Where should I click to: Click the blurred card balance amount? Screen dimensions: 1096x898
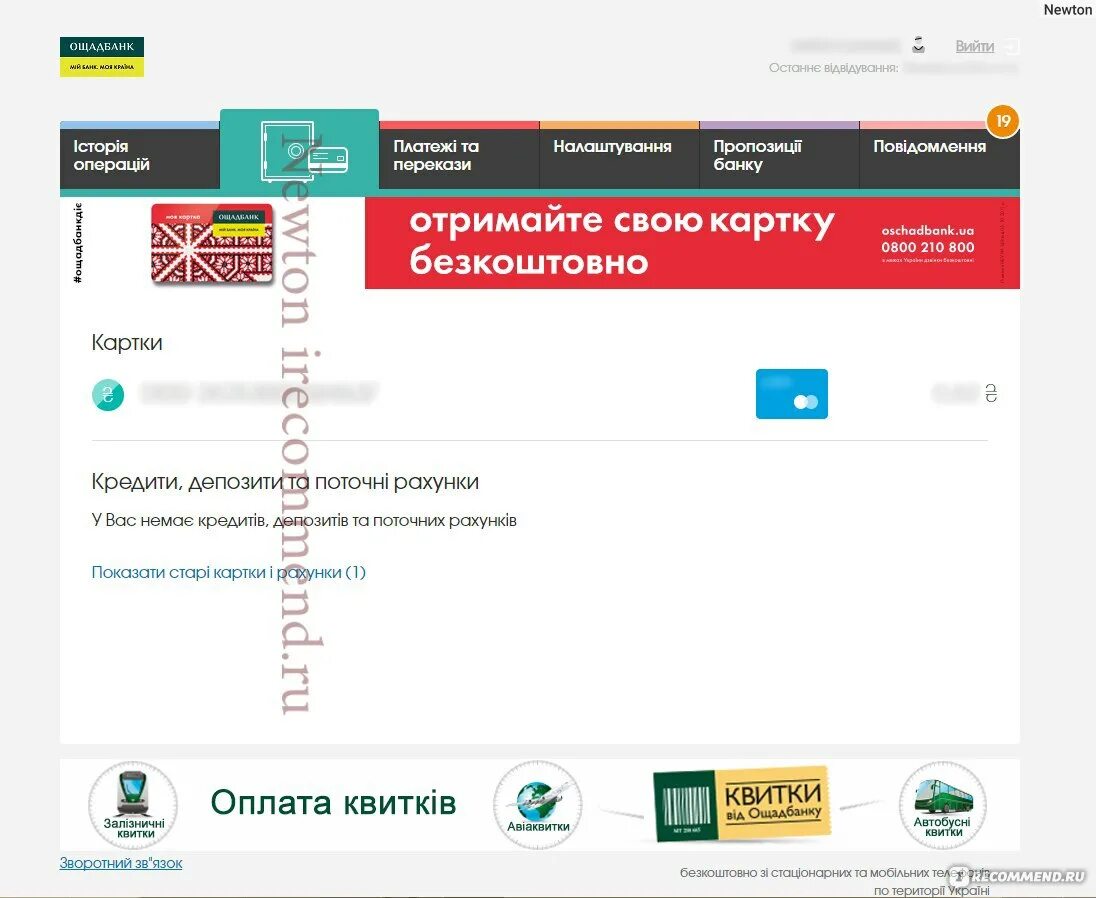[957, 394]
